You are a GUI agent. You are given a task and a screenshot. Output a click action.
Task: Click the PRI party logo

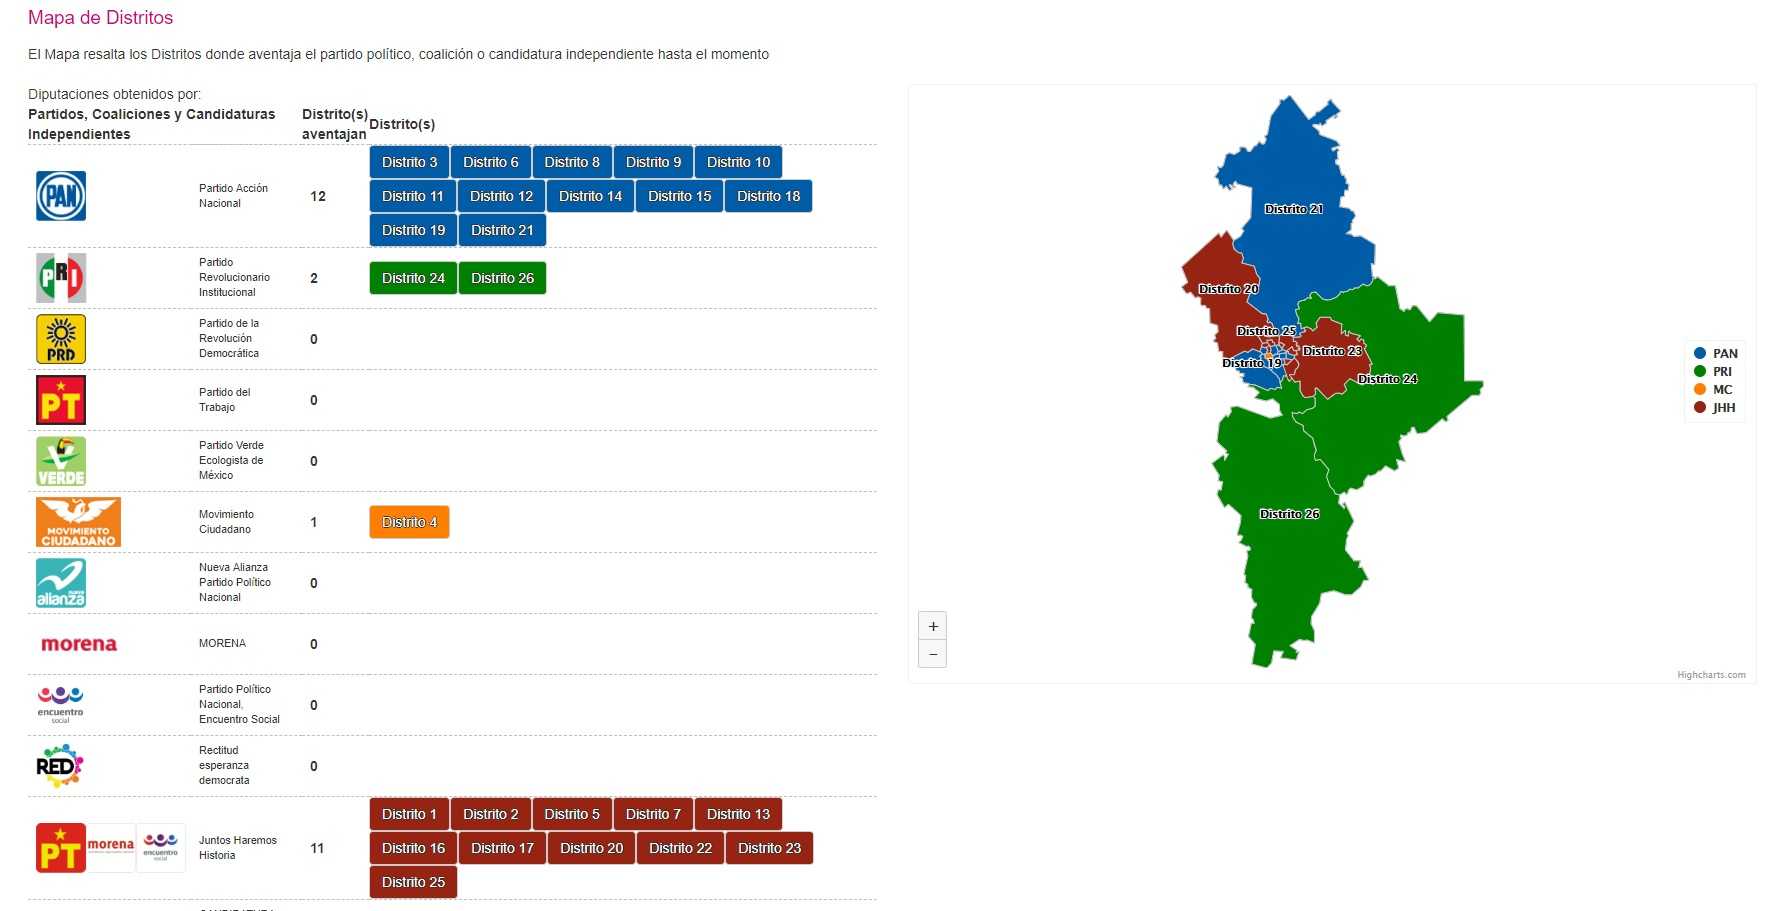coord(61,278)
